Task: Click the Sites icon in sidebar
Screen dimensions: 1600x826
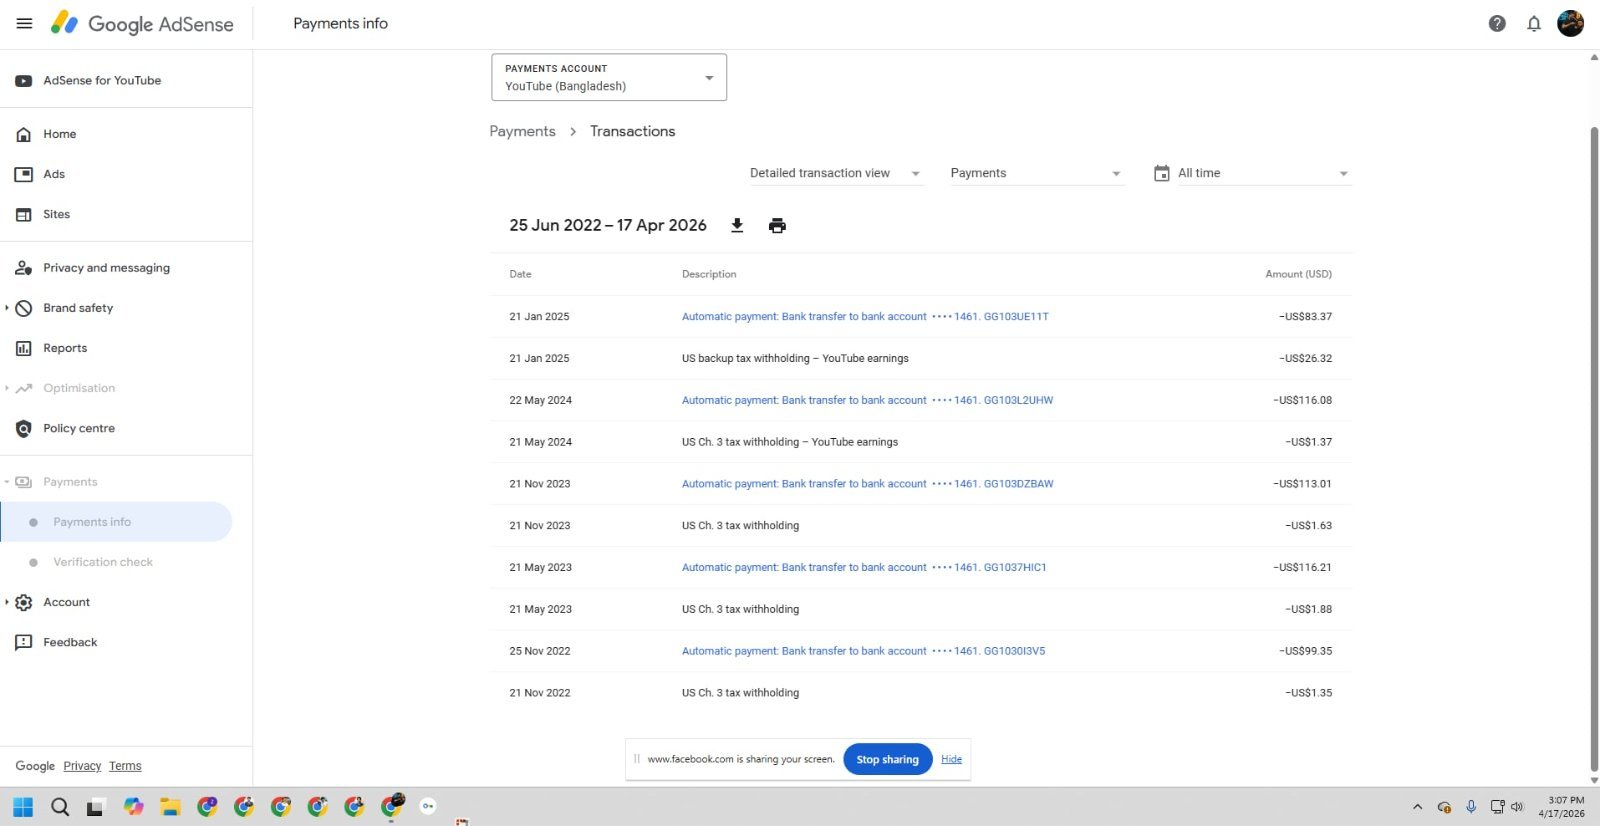Action: (x=24, y=214)
